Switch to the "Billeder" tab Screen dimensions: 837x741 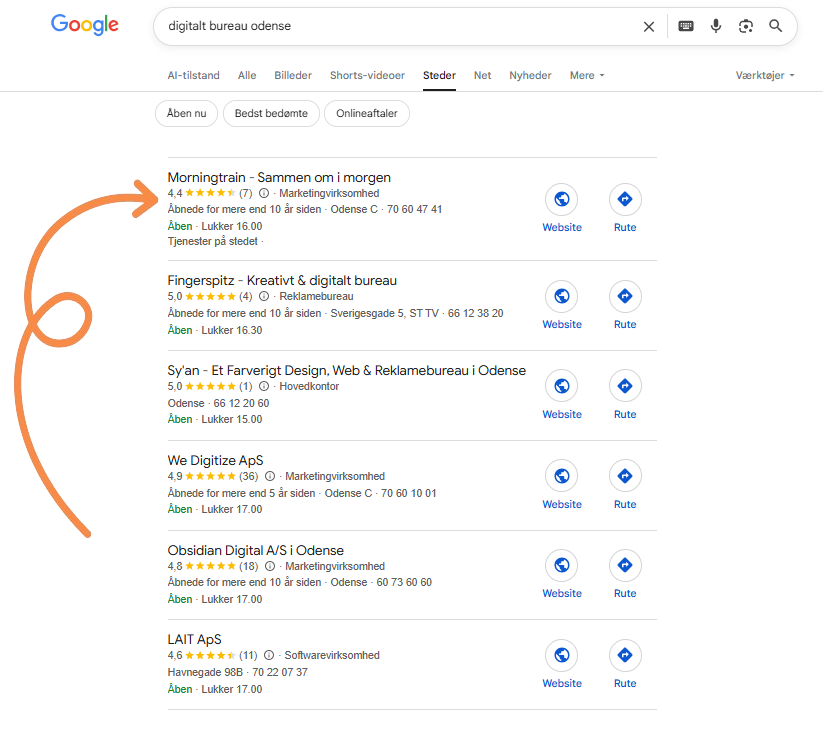point(293,76)
